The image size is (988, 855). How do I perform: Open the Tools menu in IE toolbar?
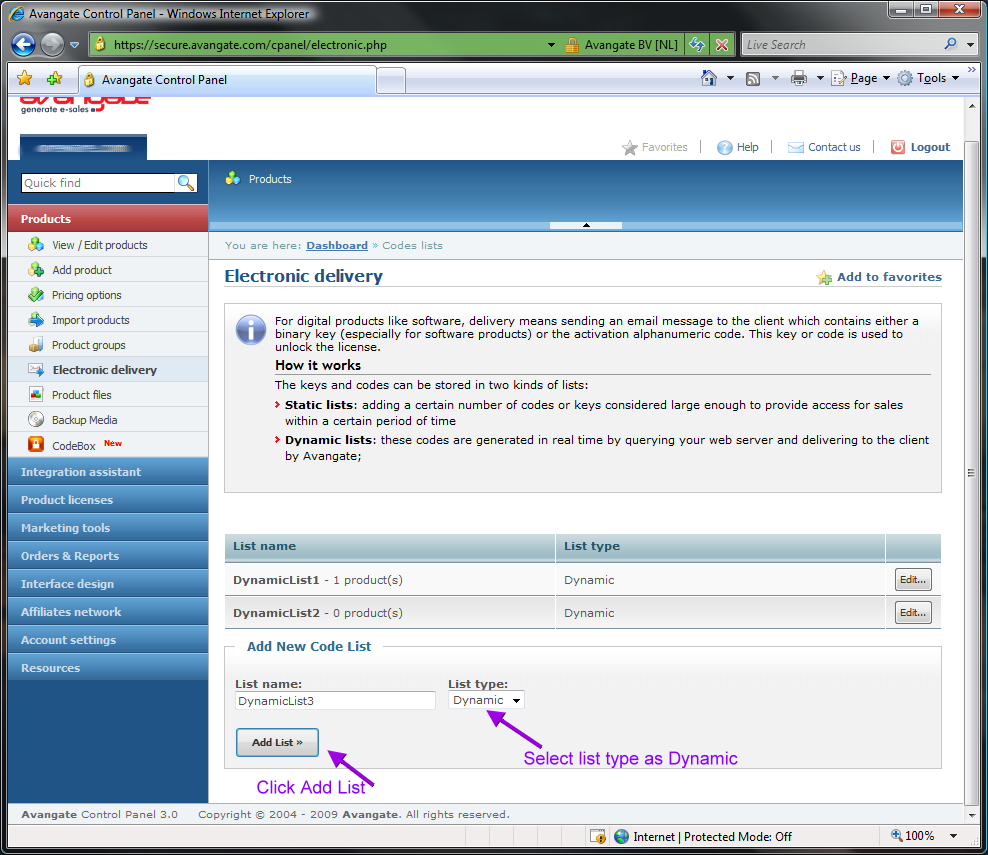tap(928, 78)
